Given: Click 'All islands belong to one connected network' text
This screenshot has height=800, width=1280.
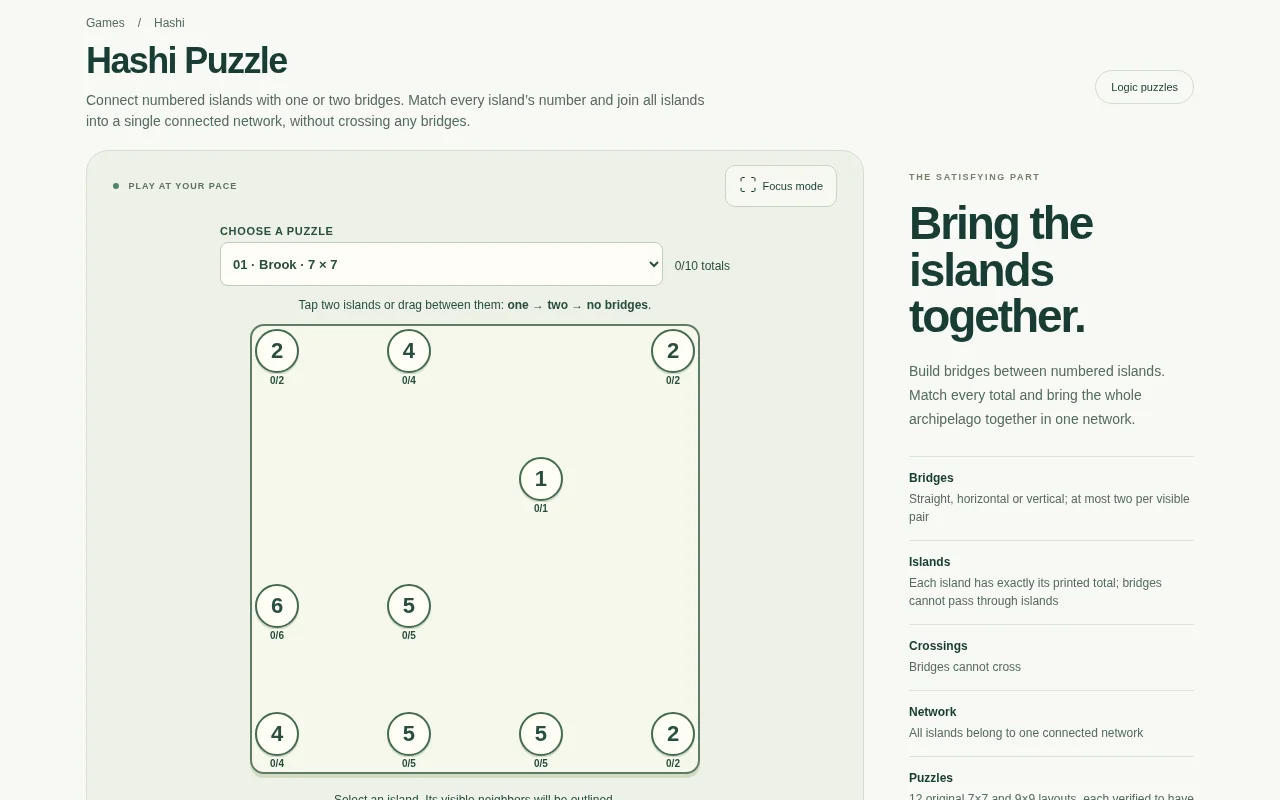Looking at the screenshot, I should tap(1026, 733).
